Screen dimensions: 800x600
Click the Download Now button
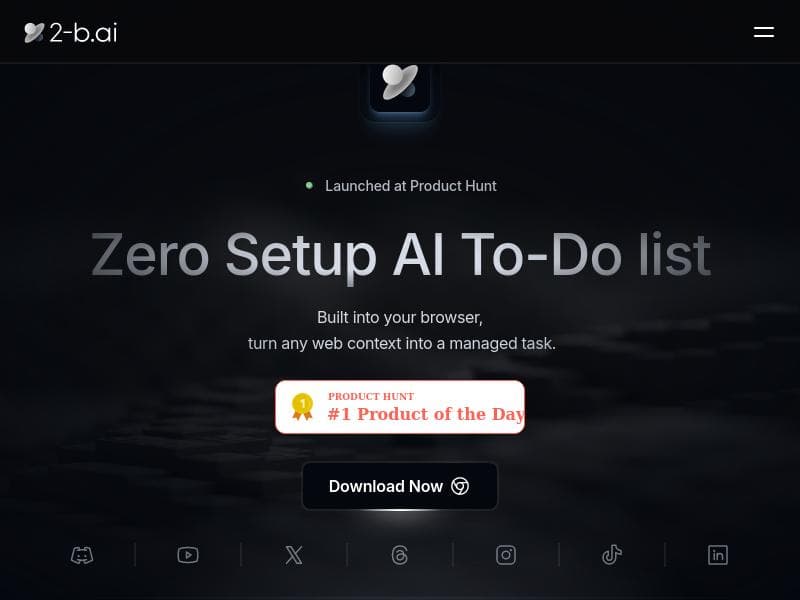[x=400, y=486]
